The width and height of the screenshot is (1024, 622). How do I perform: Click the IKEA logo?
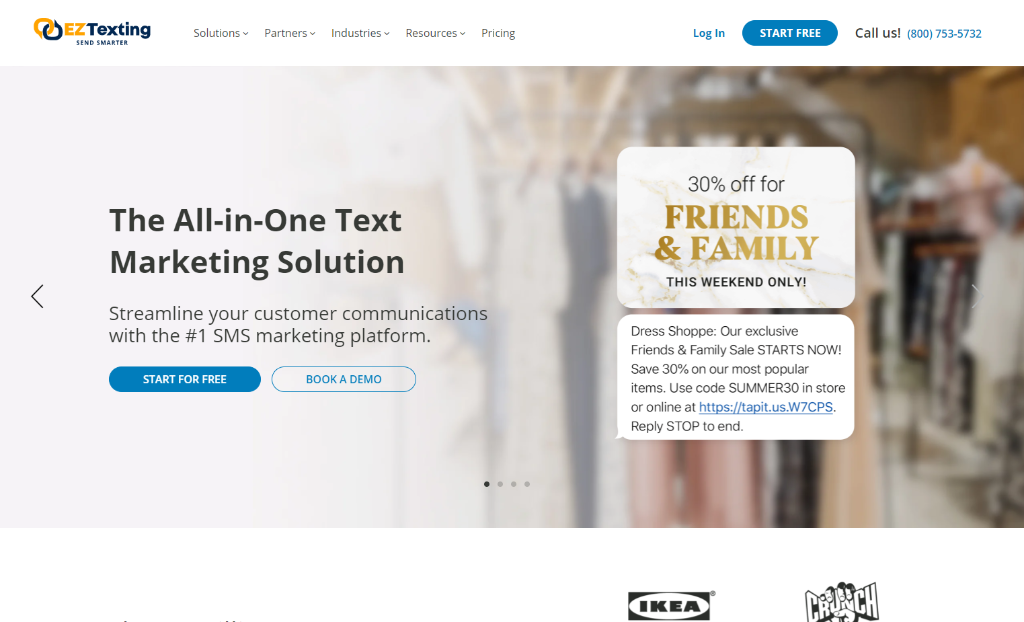pyautogui.click(x=671, y=606)
